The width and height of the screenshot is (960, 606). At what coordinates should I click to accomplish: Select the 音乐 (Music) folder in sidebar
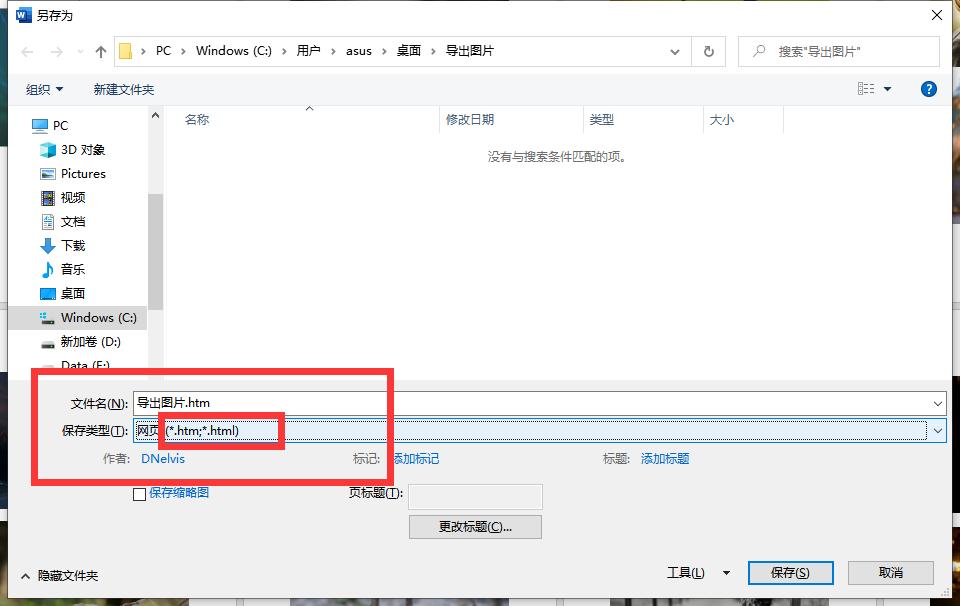tap(73, 269)
